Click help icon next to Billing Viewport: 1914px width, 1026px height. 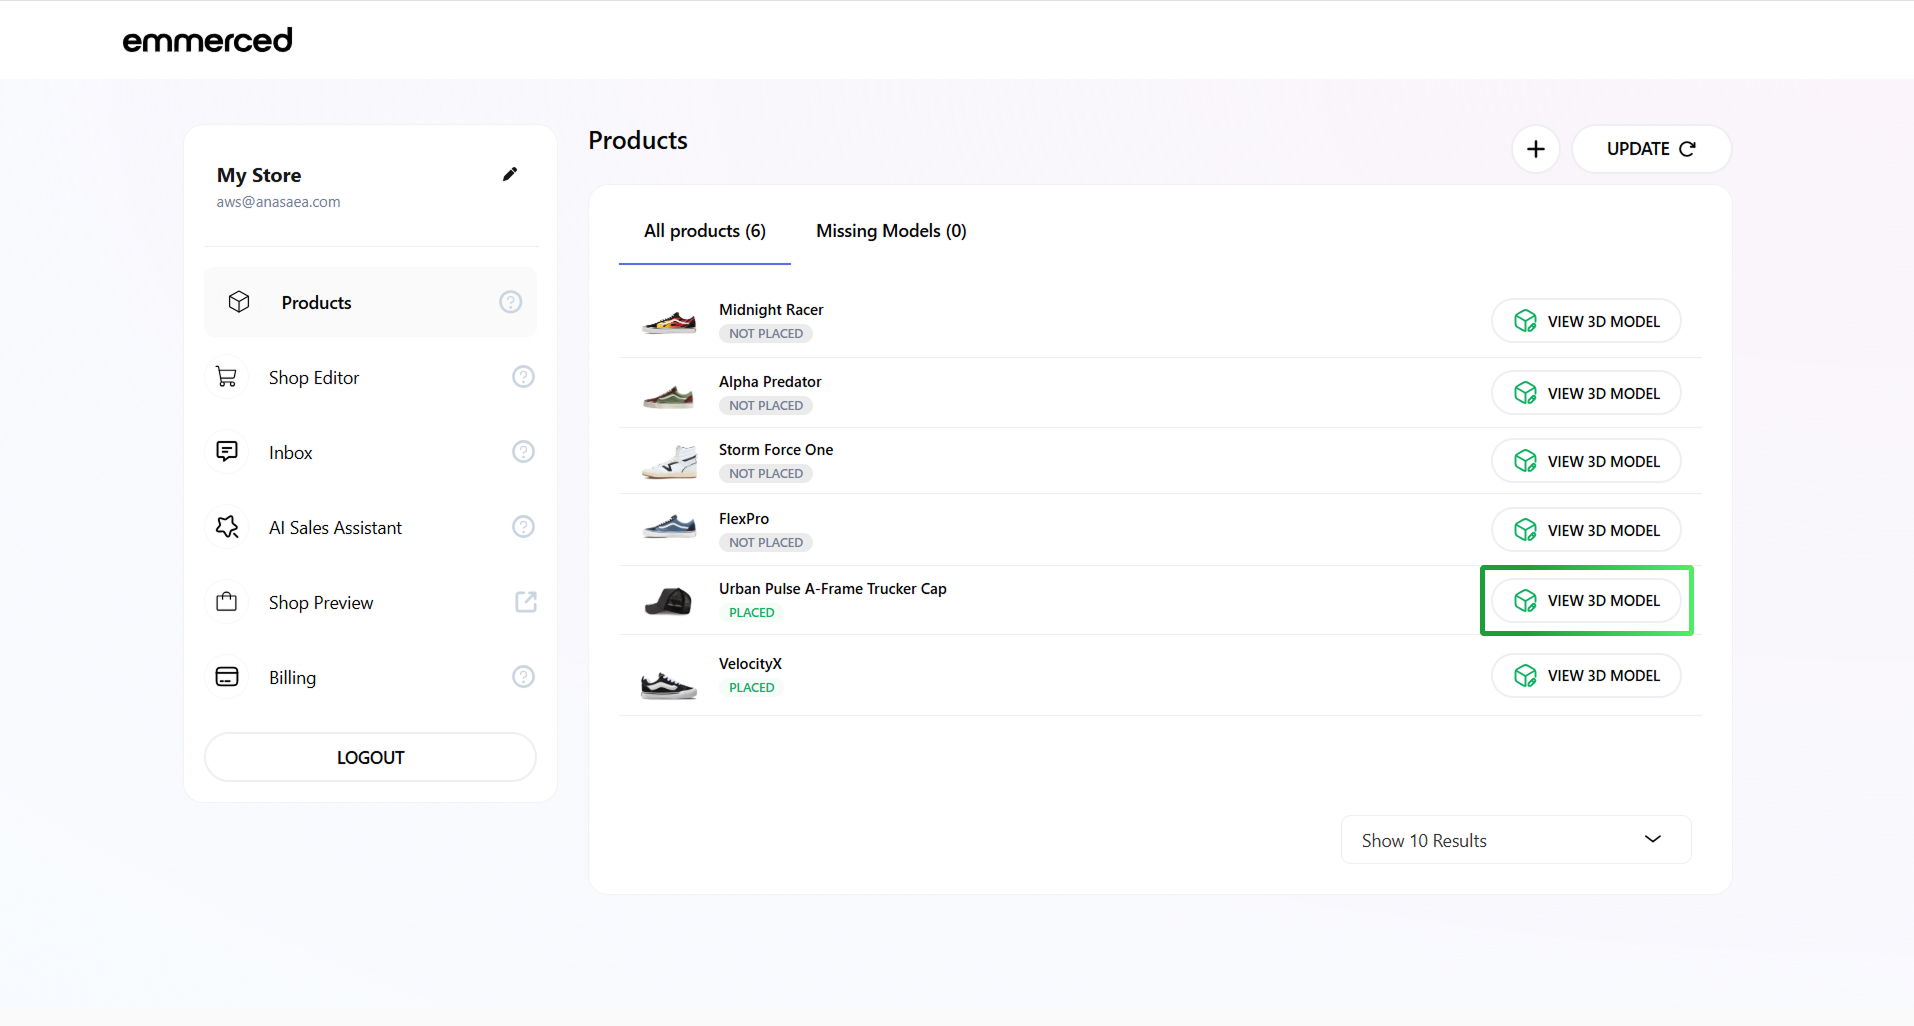pyautogui.click(x=523, y=677)
